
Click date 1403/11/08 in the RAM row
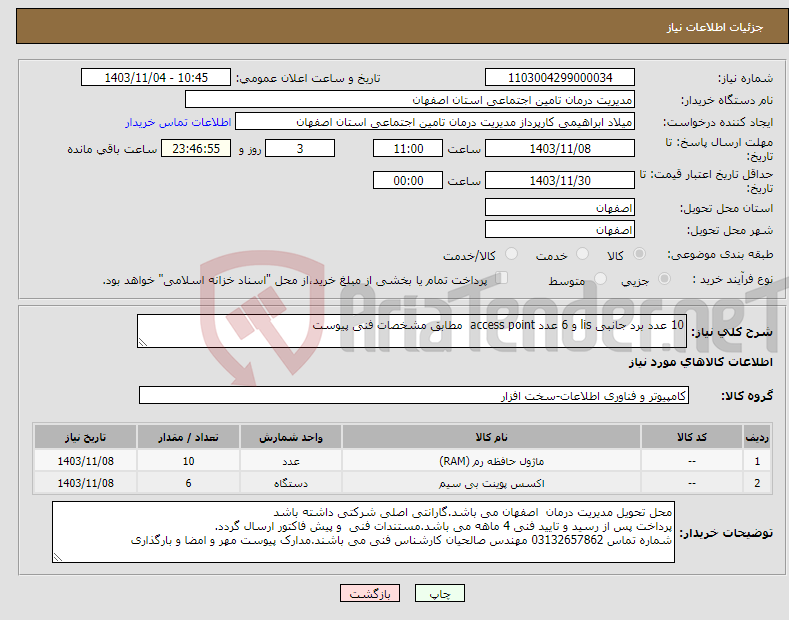pos(86,460)
